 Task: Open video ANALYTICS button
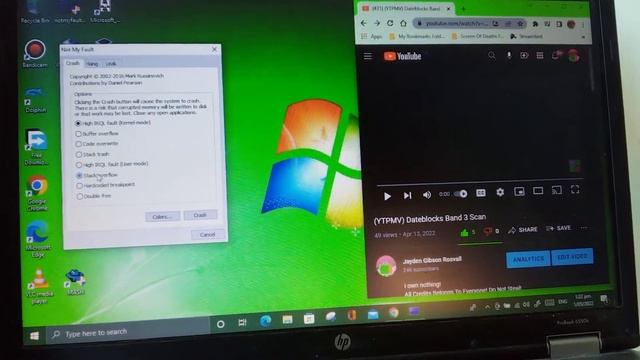point(528,259)
